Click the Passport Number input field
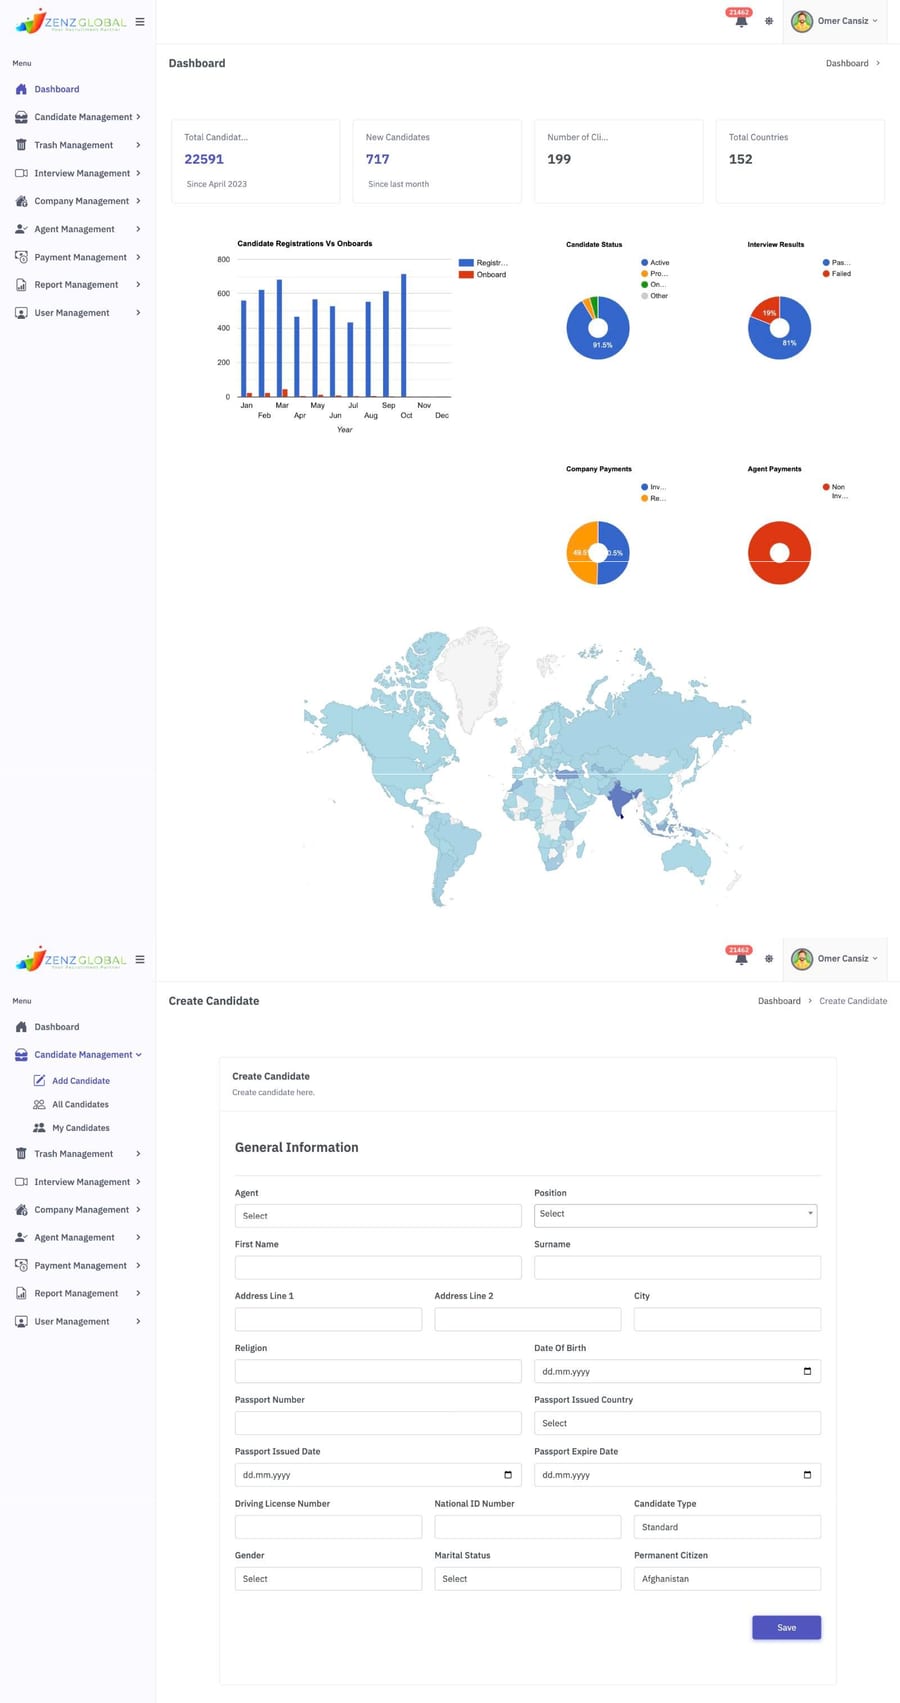The image size is (900, 1703). pyautogui.click(x=378, y=1423)
